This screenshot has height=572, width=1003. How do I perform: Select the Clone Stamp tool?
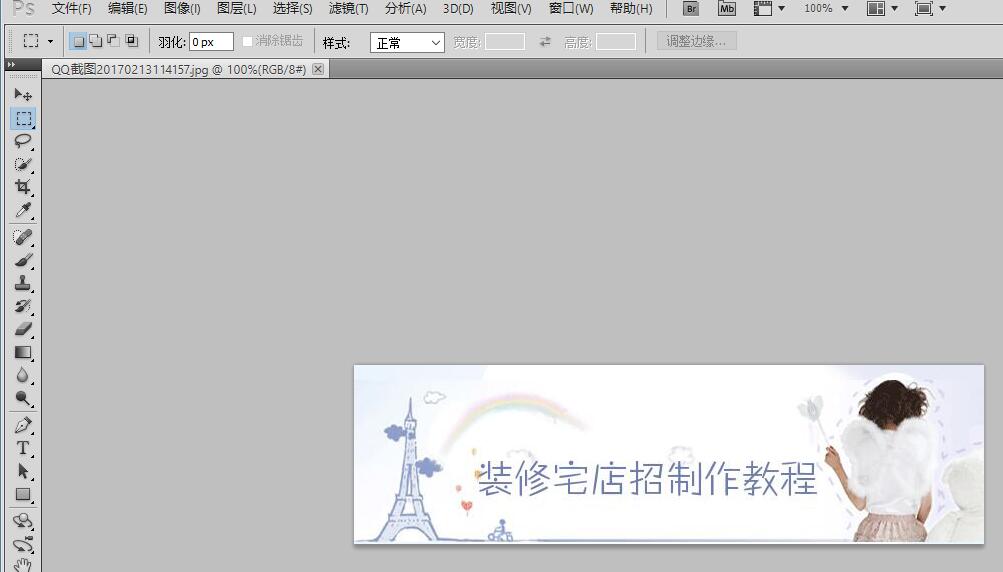(x=23, y=283)
